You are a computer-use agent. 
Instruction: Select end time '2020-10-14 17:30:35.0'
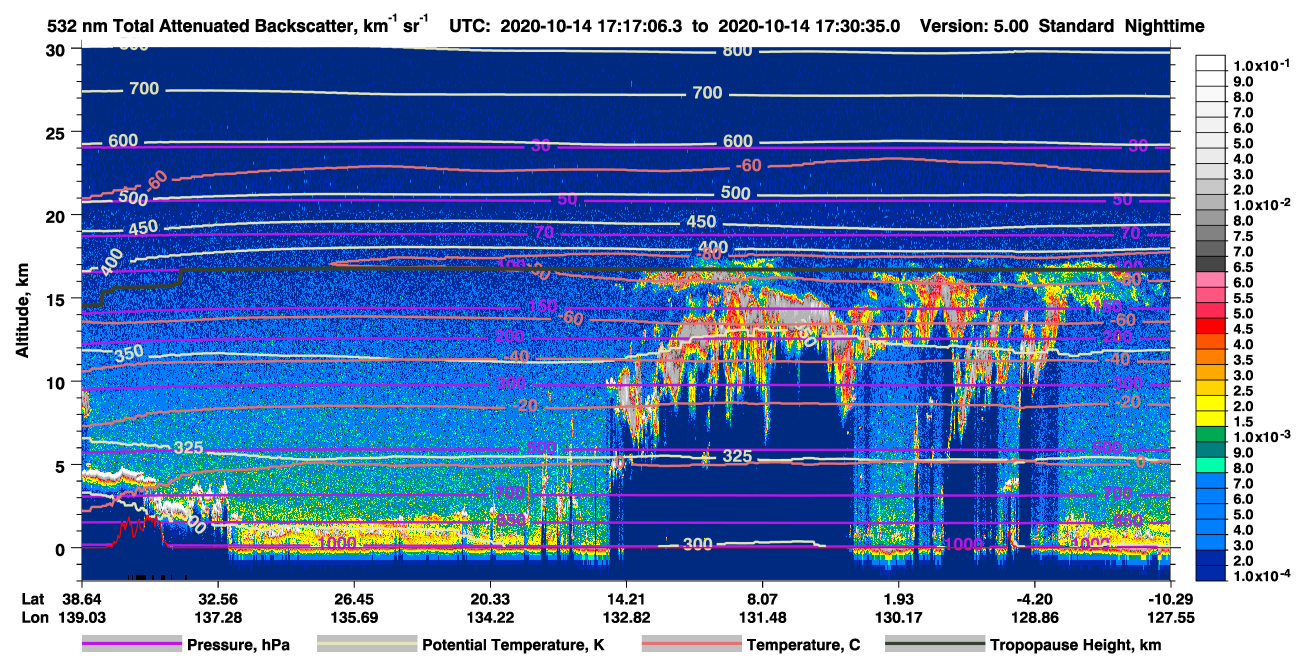(808, 25)
